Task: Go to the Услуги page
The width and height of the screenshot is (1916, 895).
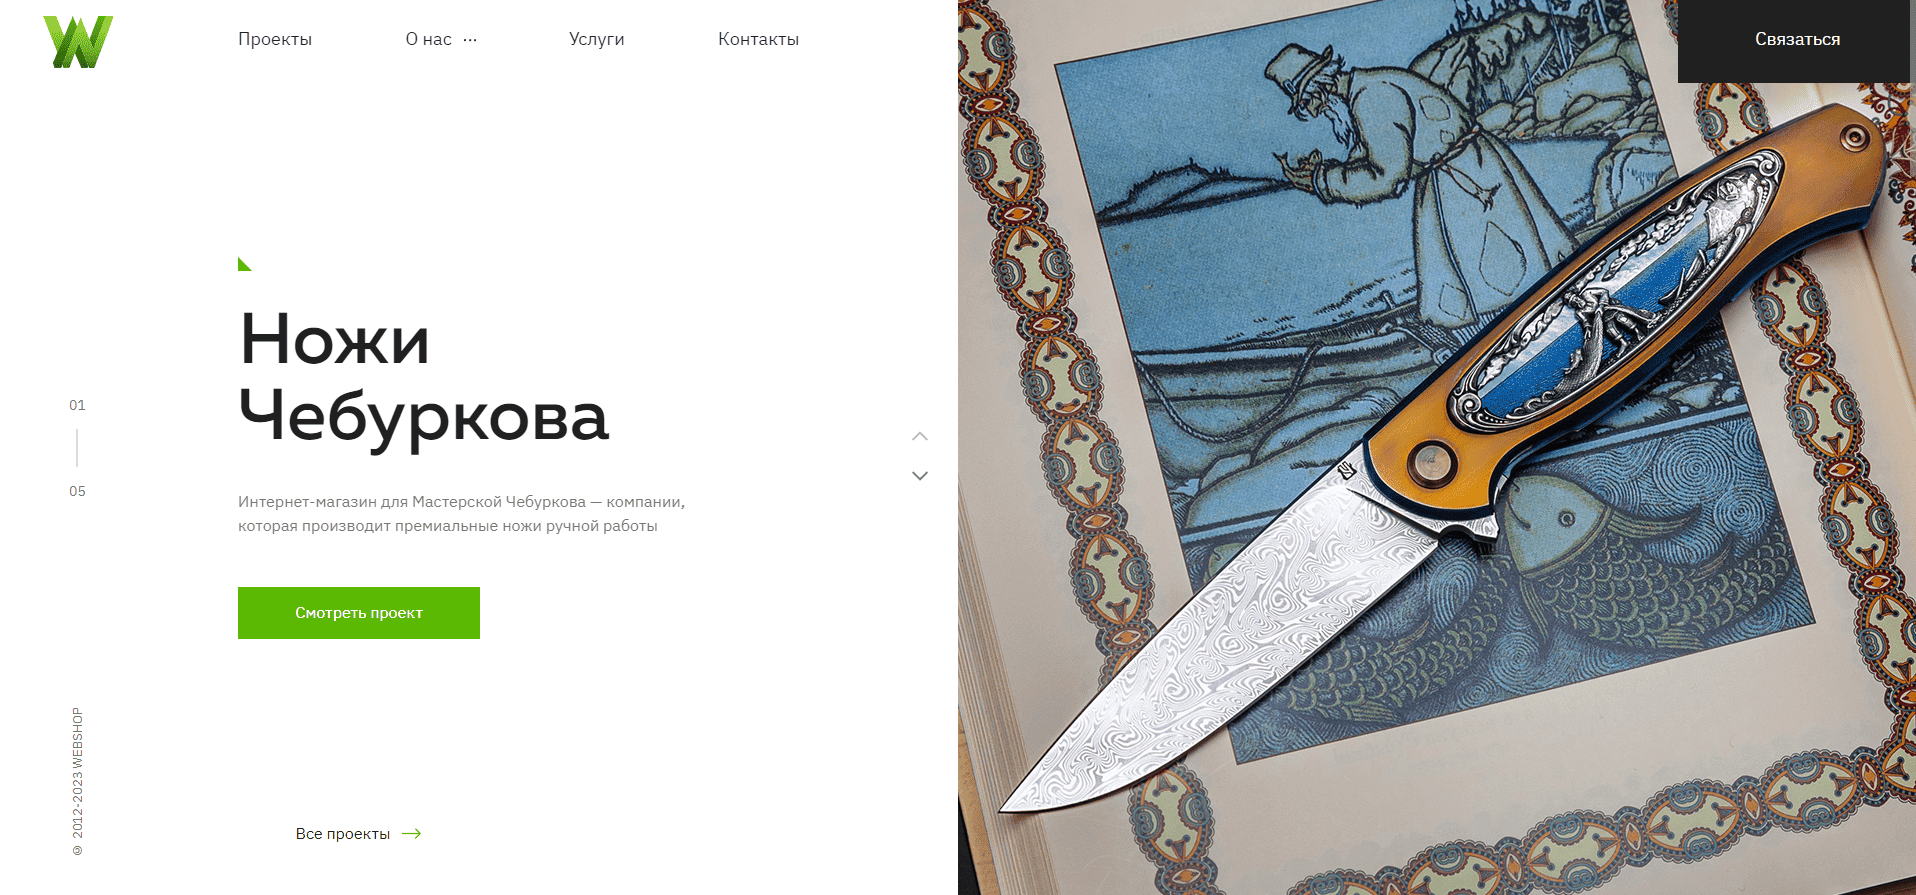Action: pos(597,39)
